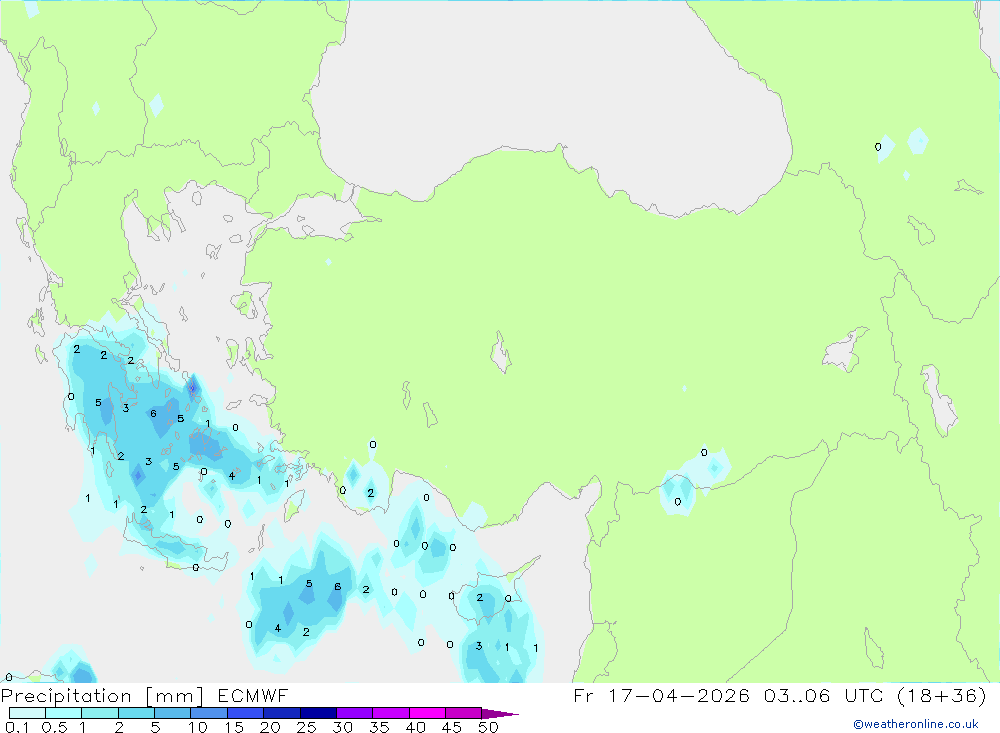The height and width of the screenshot is (733, 1000).
Task: Click the '25' legend scale label
Action: 307,727
